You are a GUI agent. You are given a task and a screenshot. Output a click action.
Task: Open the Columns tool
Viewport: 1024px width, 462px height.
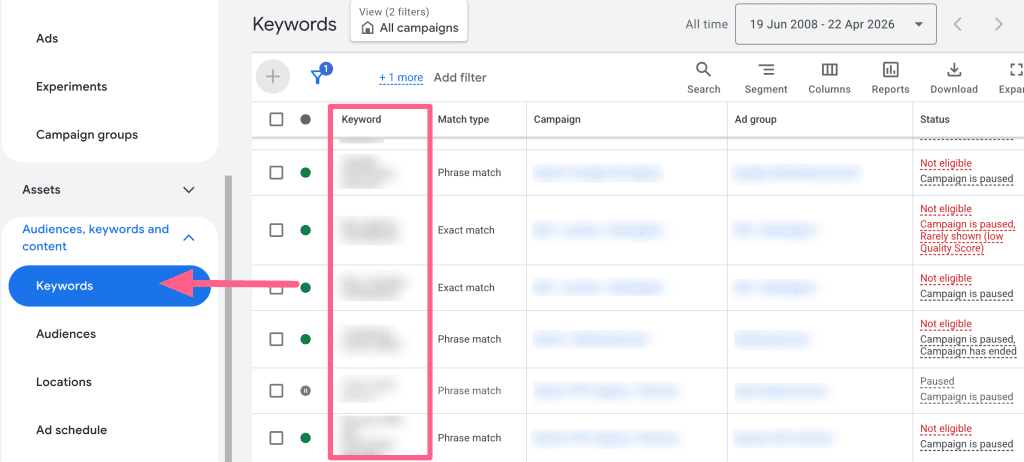[x=829, y=78]
